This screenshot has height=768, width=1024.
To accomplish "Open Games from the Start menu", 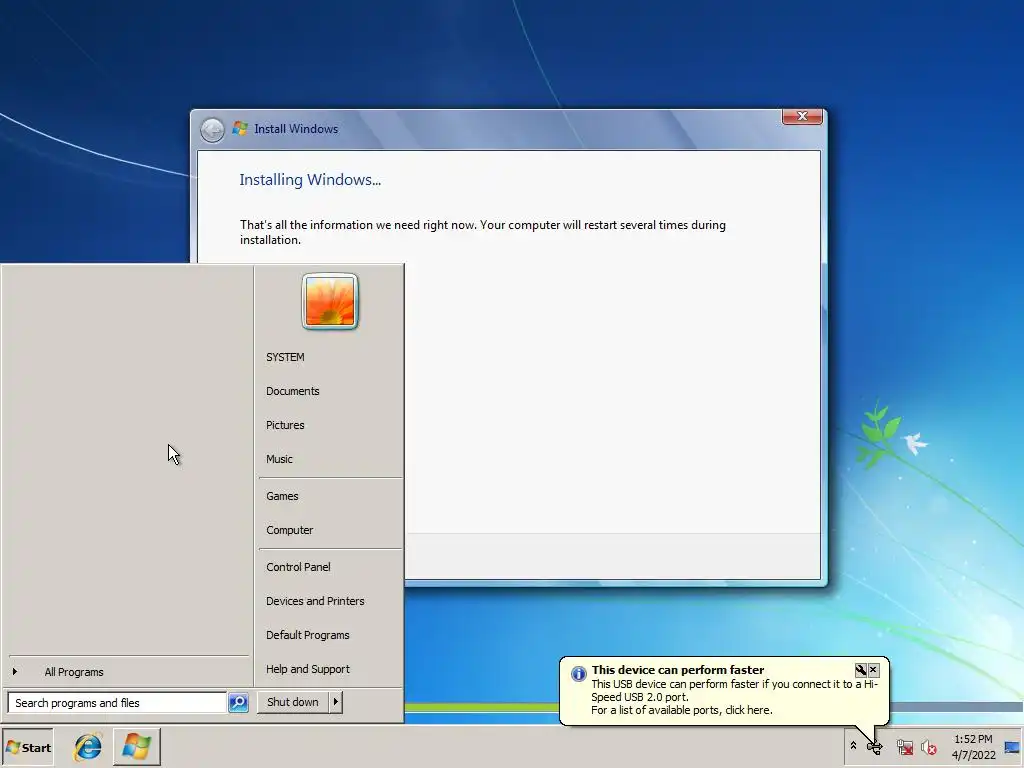I will [282, 496].
